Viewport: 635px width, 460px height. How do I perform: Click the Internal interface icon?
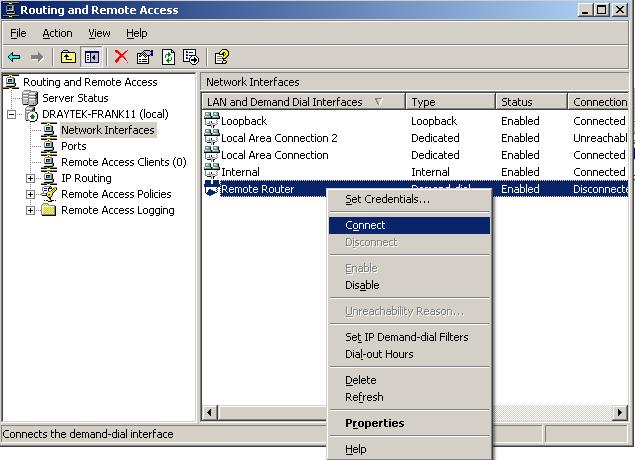212,171
